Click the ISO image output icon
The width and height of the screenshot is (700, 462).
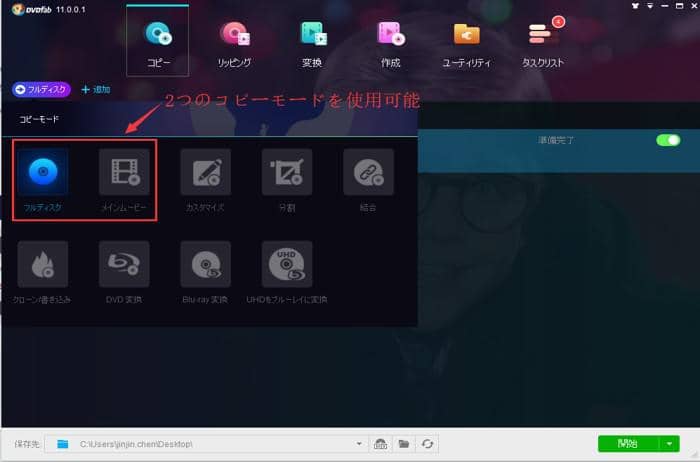[380, 444]
